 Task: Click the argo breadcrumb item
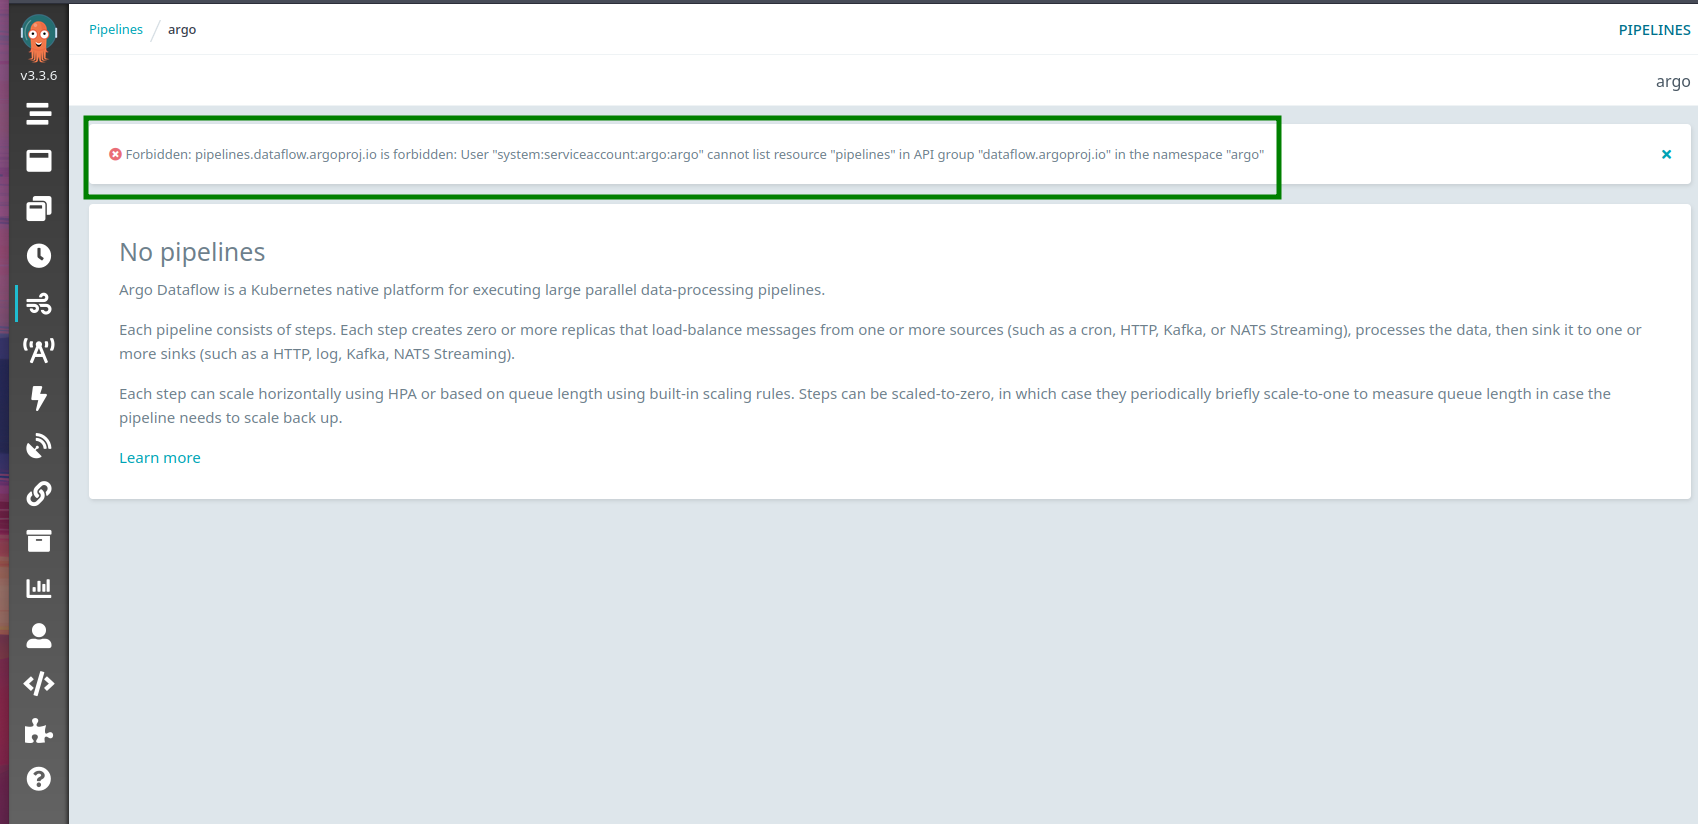point(182,30)
